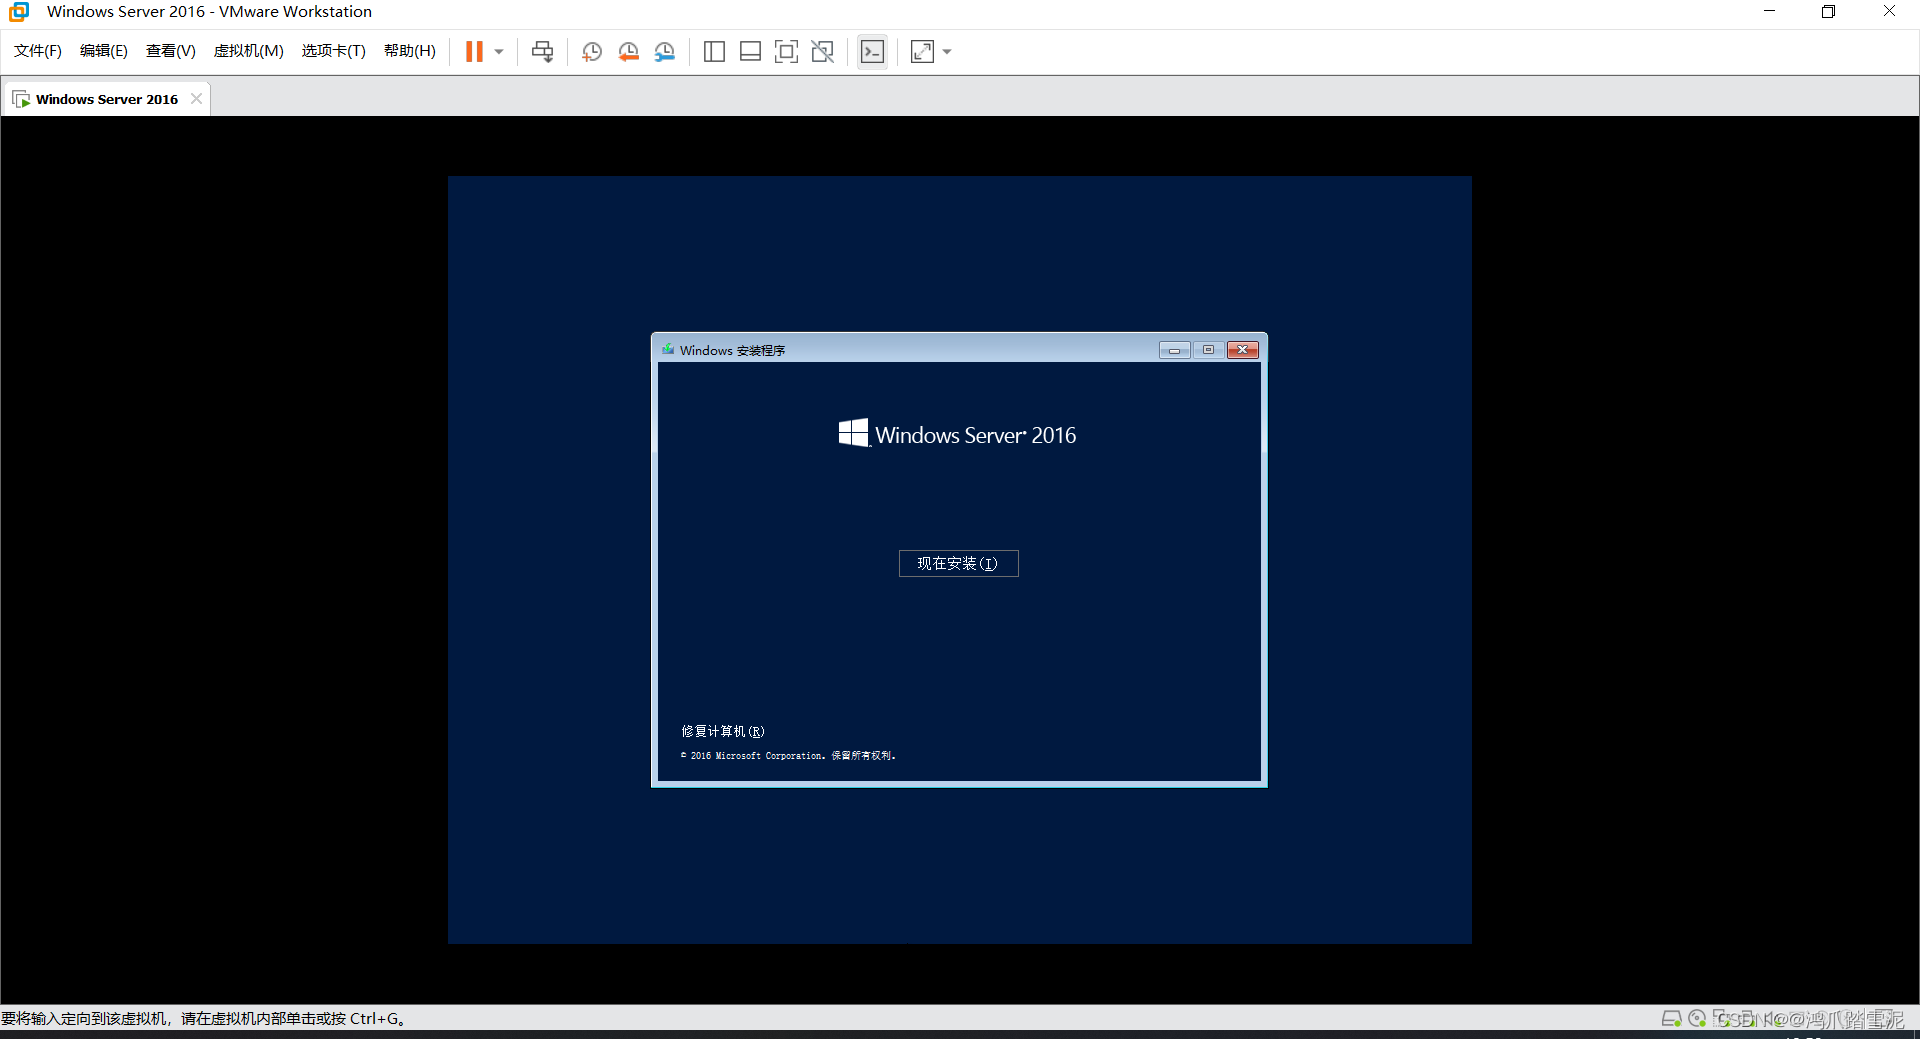Maximize the Windows 安装程序 setup dialog

pyautogui.click(x=1208, y=350)
